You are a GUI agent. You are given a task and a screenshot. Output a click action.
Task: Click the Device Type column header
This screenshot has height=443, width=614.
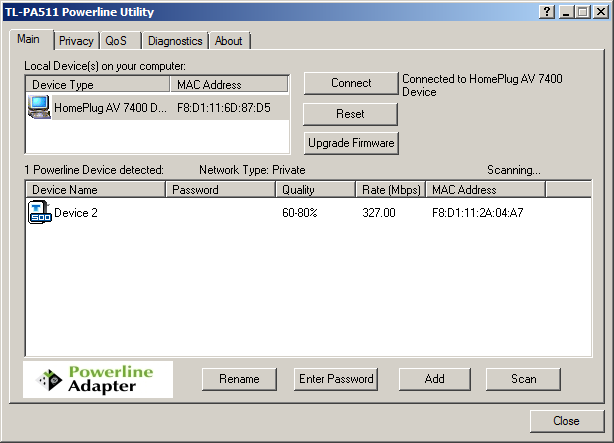point(98,85)
